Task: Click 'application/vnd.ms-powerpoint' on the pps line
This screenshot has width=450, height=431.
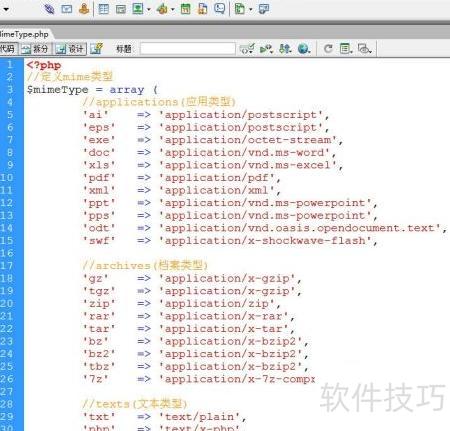Action: (265, 216)
